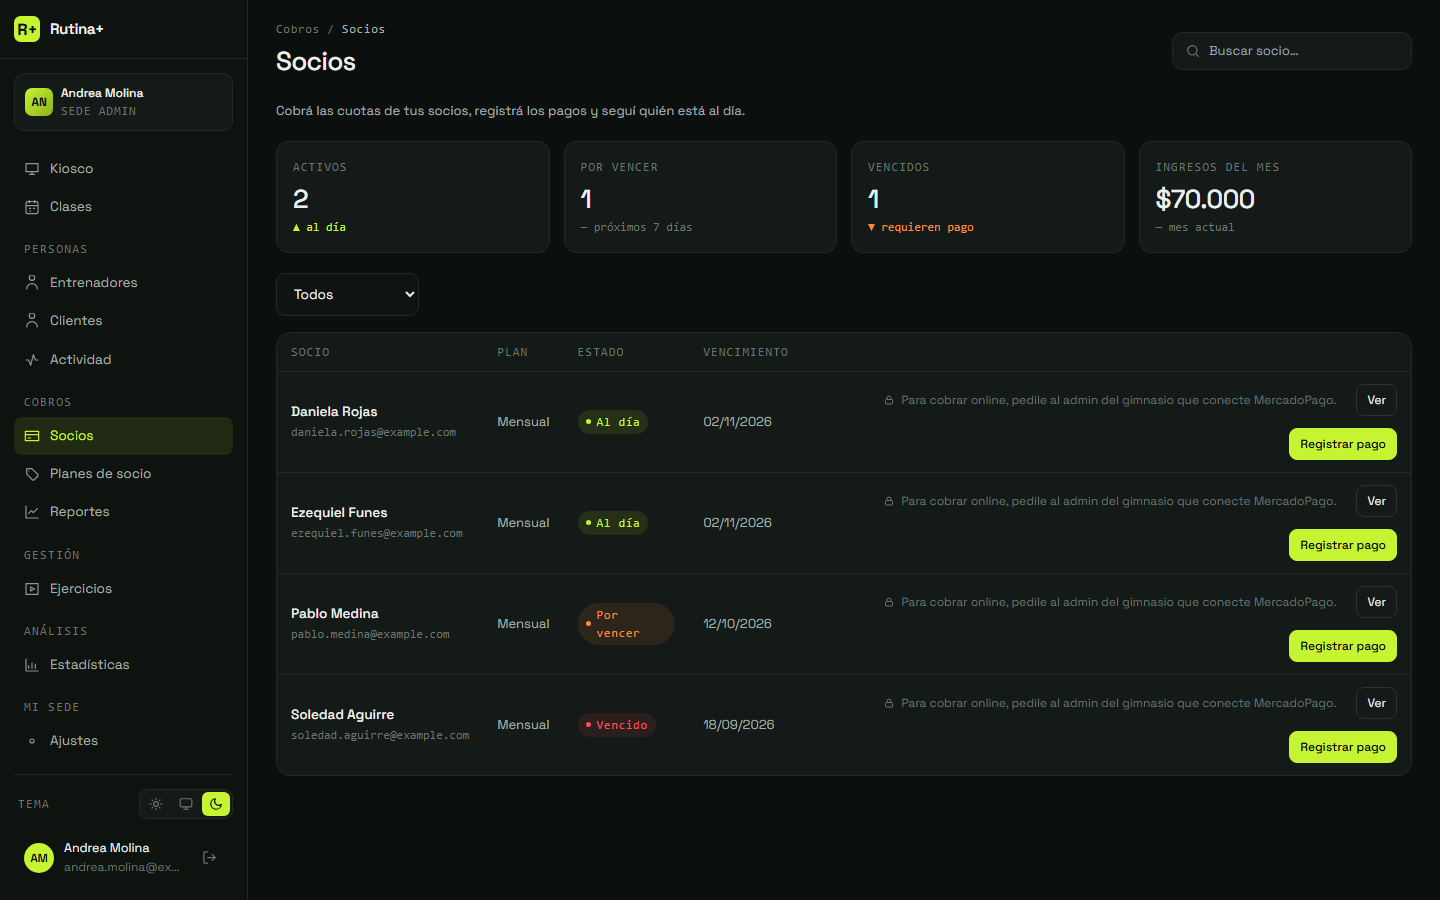Click the Ejercicios icon in sidebar
The height and width of the screenshot is (900, 1440).
(32, 589)
